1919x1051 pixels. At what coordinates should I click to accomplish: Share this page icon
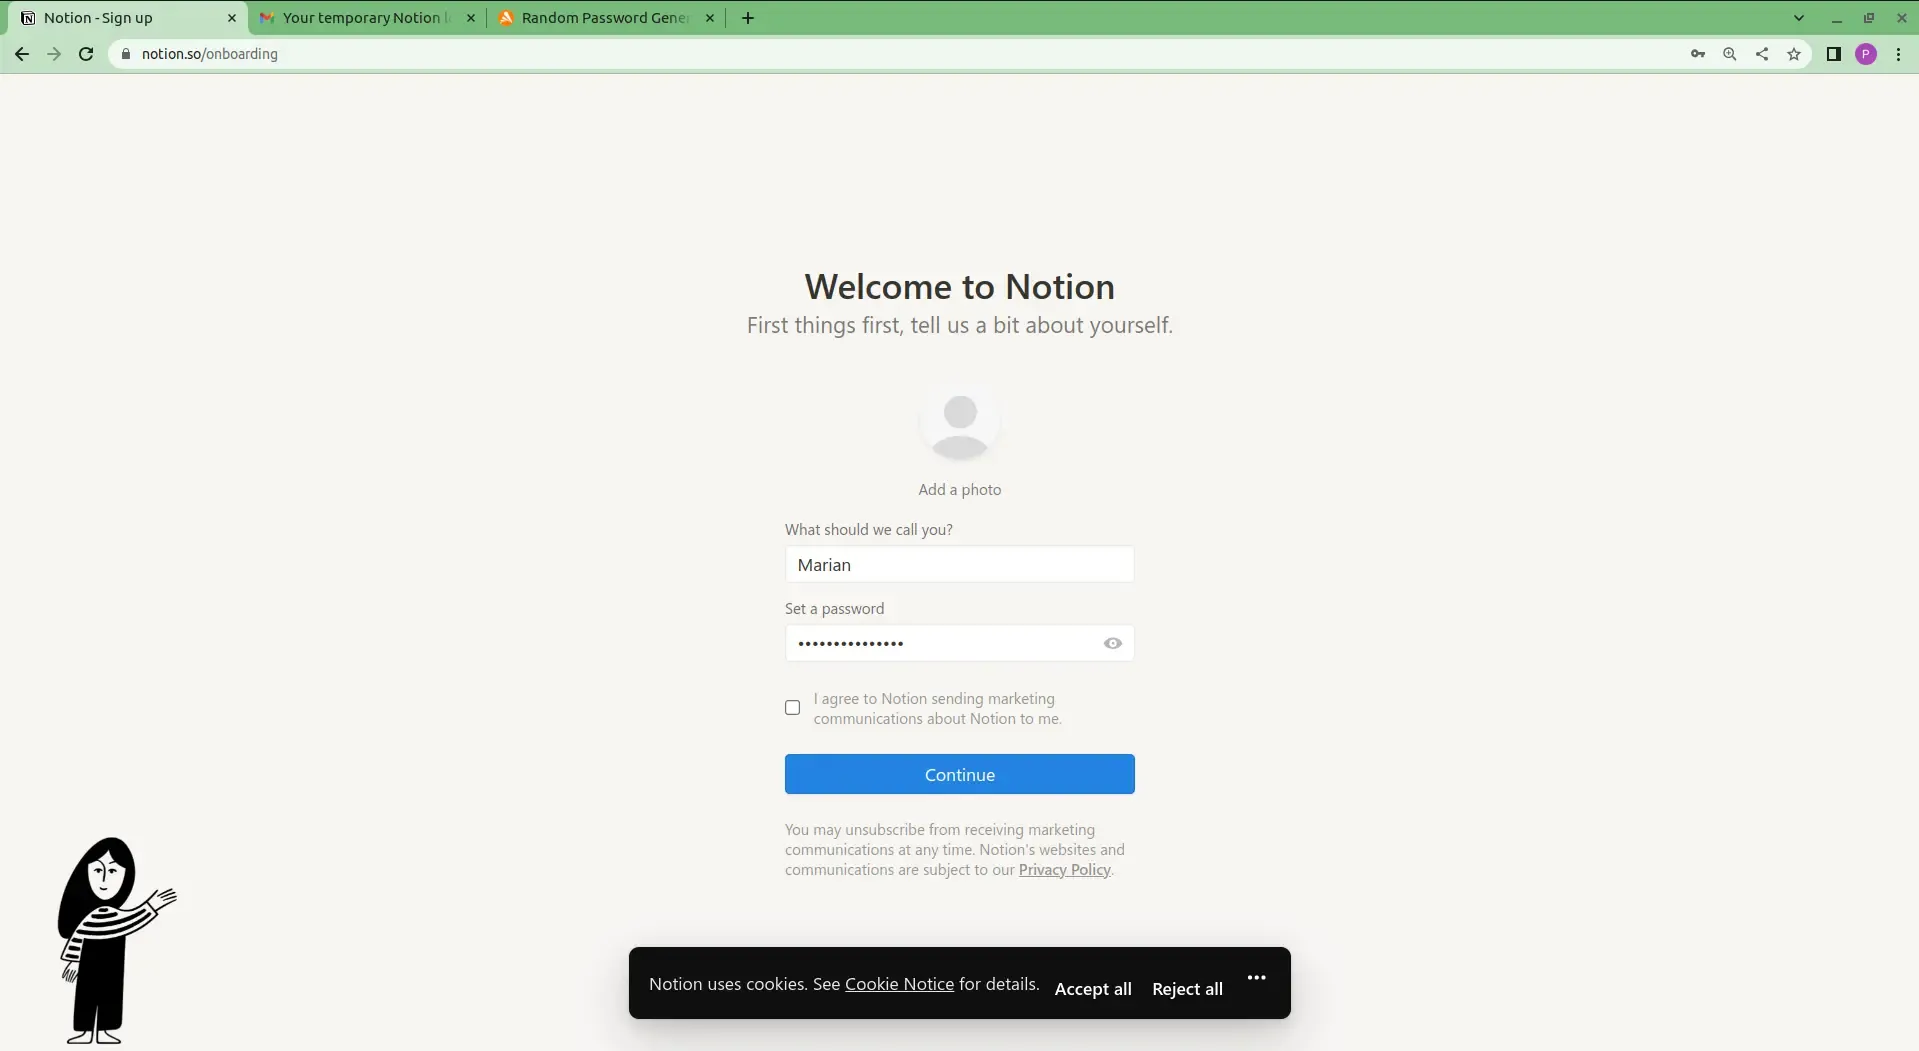(x=1761, y=54)
